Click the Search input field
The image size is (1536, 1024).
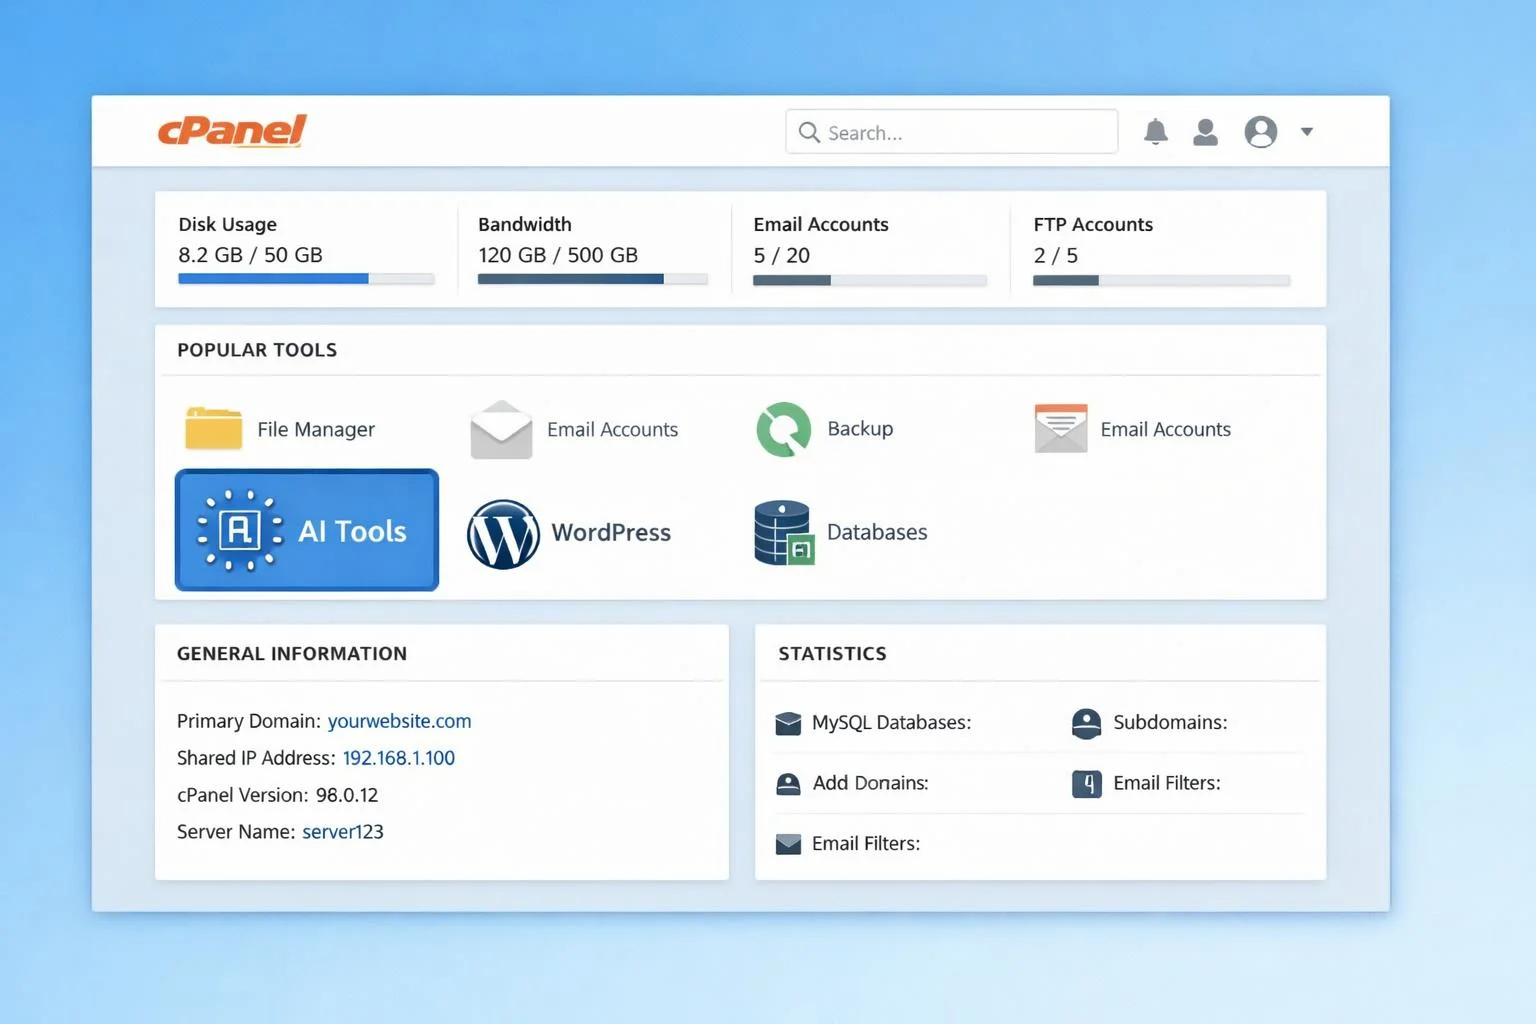(x=952, y=132)
